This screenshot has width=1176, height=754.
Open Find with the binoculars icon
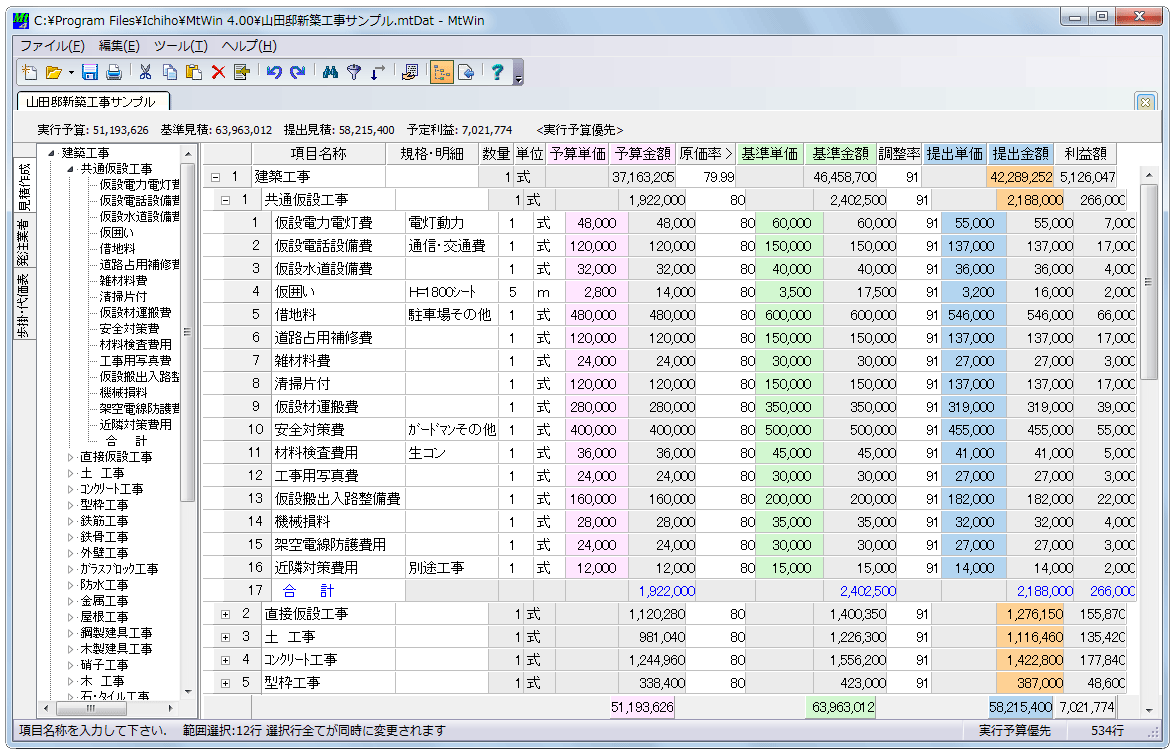point(330,72)
